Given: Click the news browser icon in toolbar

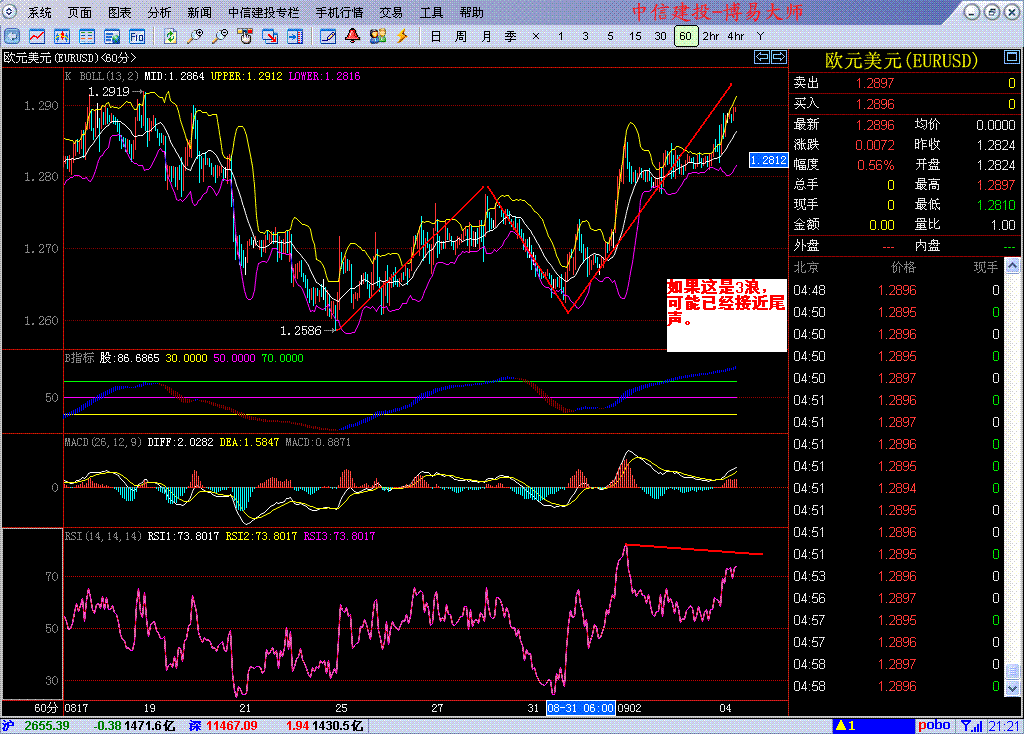Looking at the screenshot, I should tap(112, 37).
